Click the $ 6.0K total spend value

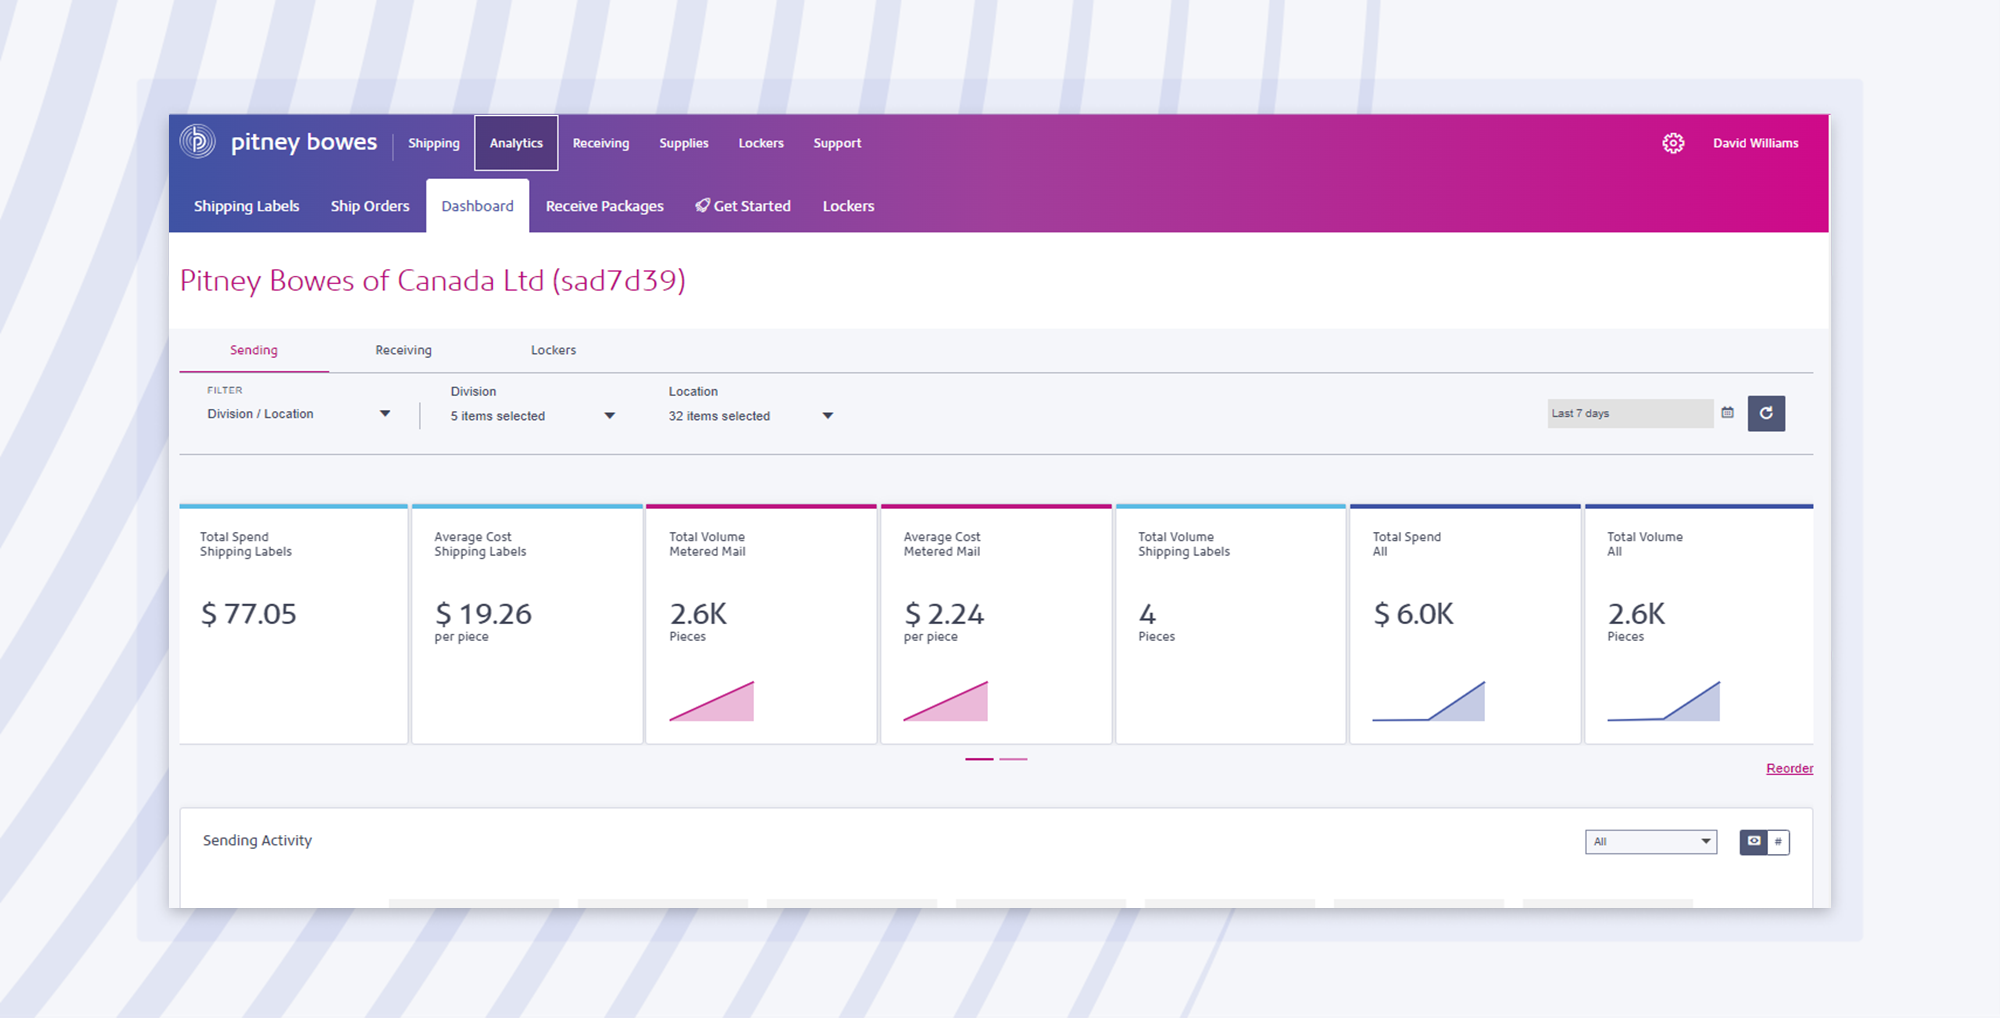1413,614
